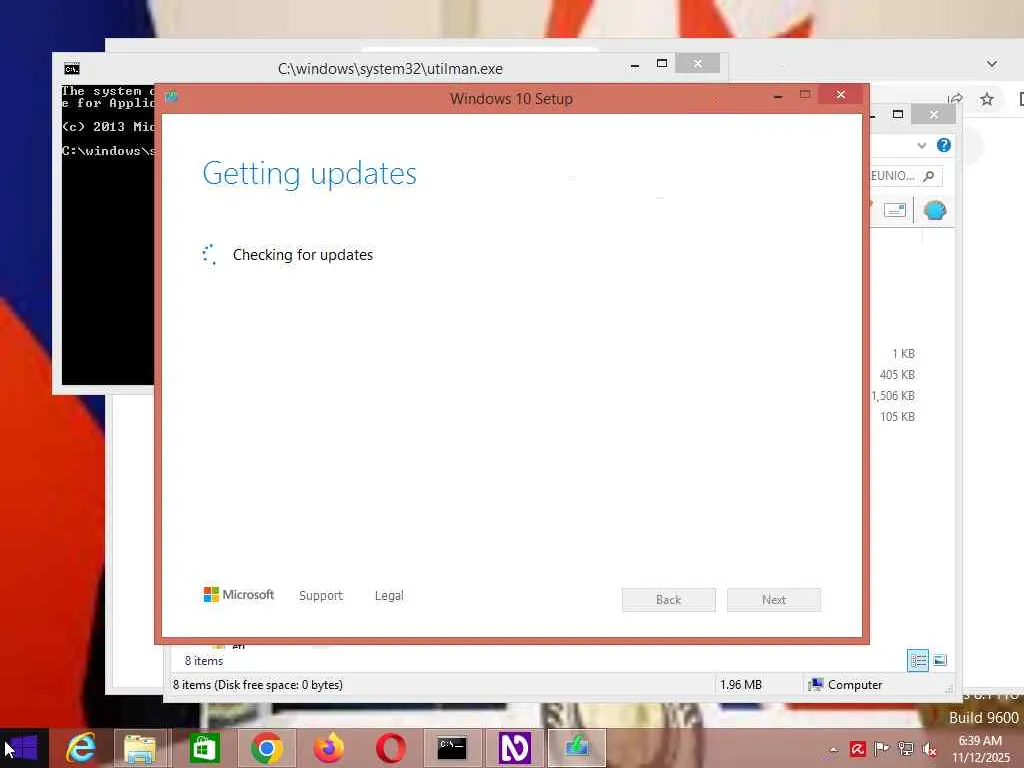This screenshot has height=768, width=1024.
Task: Open Windows Store from taskbar
Action: point(204,748)
